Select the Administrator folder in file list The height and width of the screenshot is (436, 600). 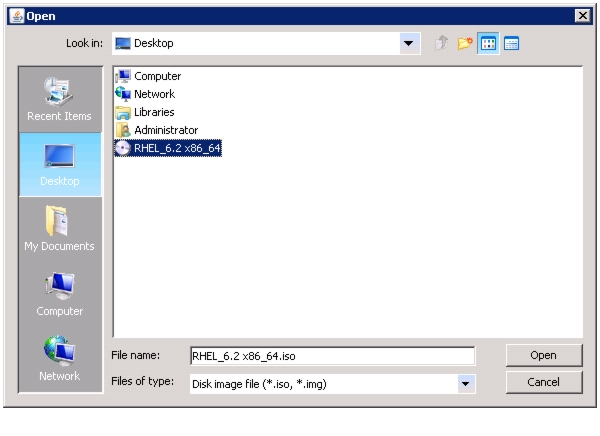point(157,130)
